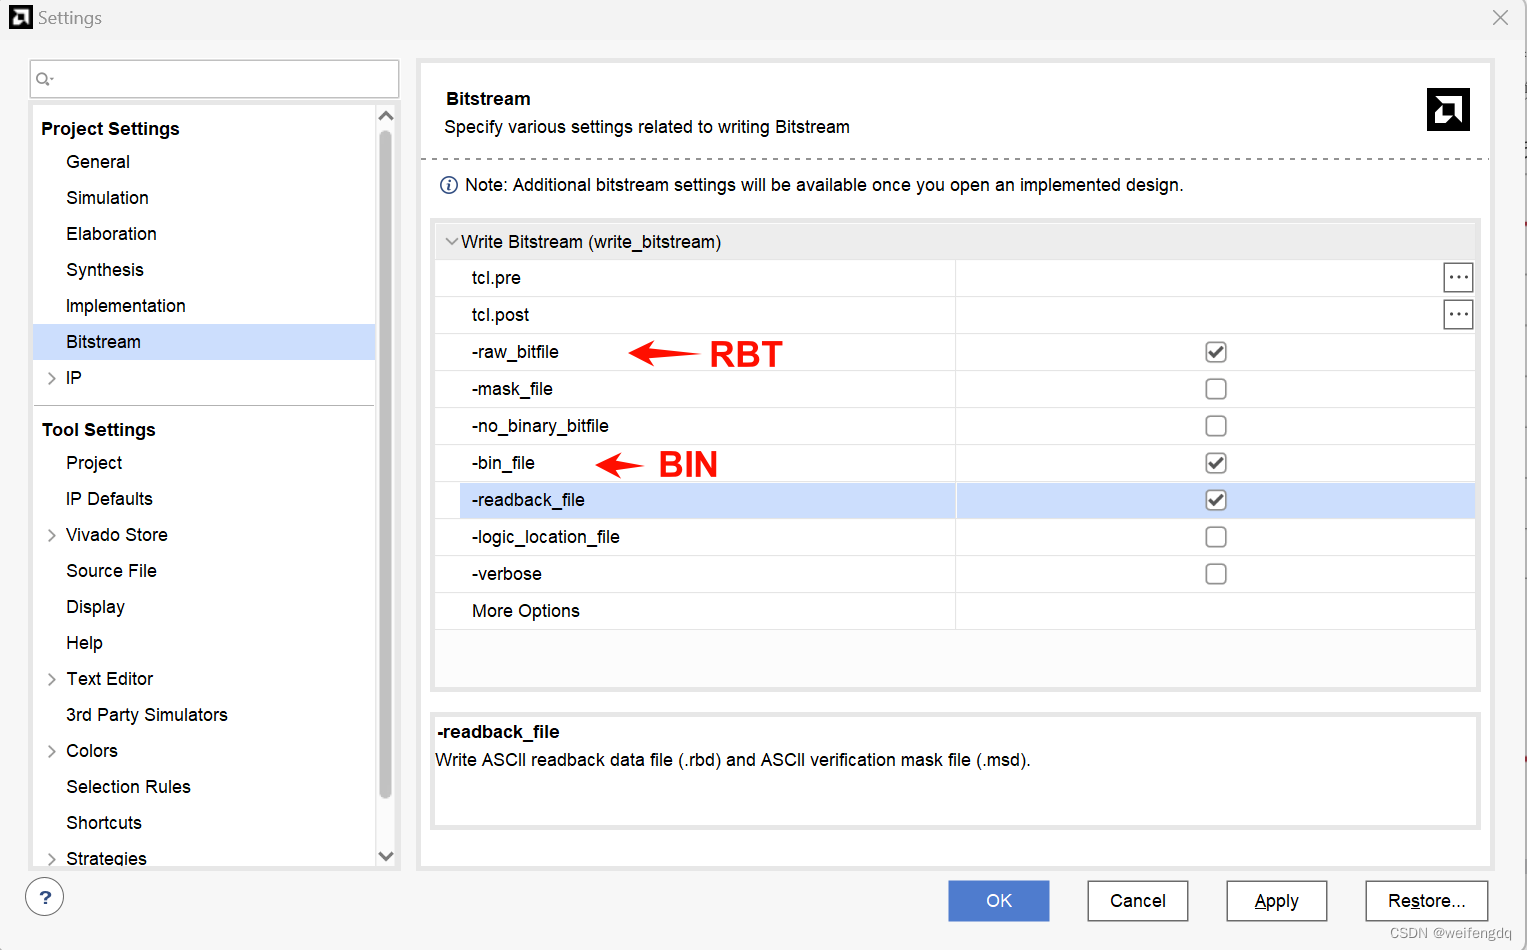Select the -logic_location_file row label
1527x950 pixels.
[546, 537]
